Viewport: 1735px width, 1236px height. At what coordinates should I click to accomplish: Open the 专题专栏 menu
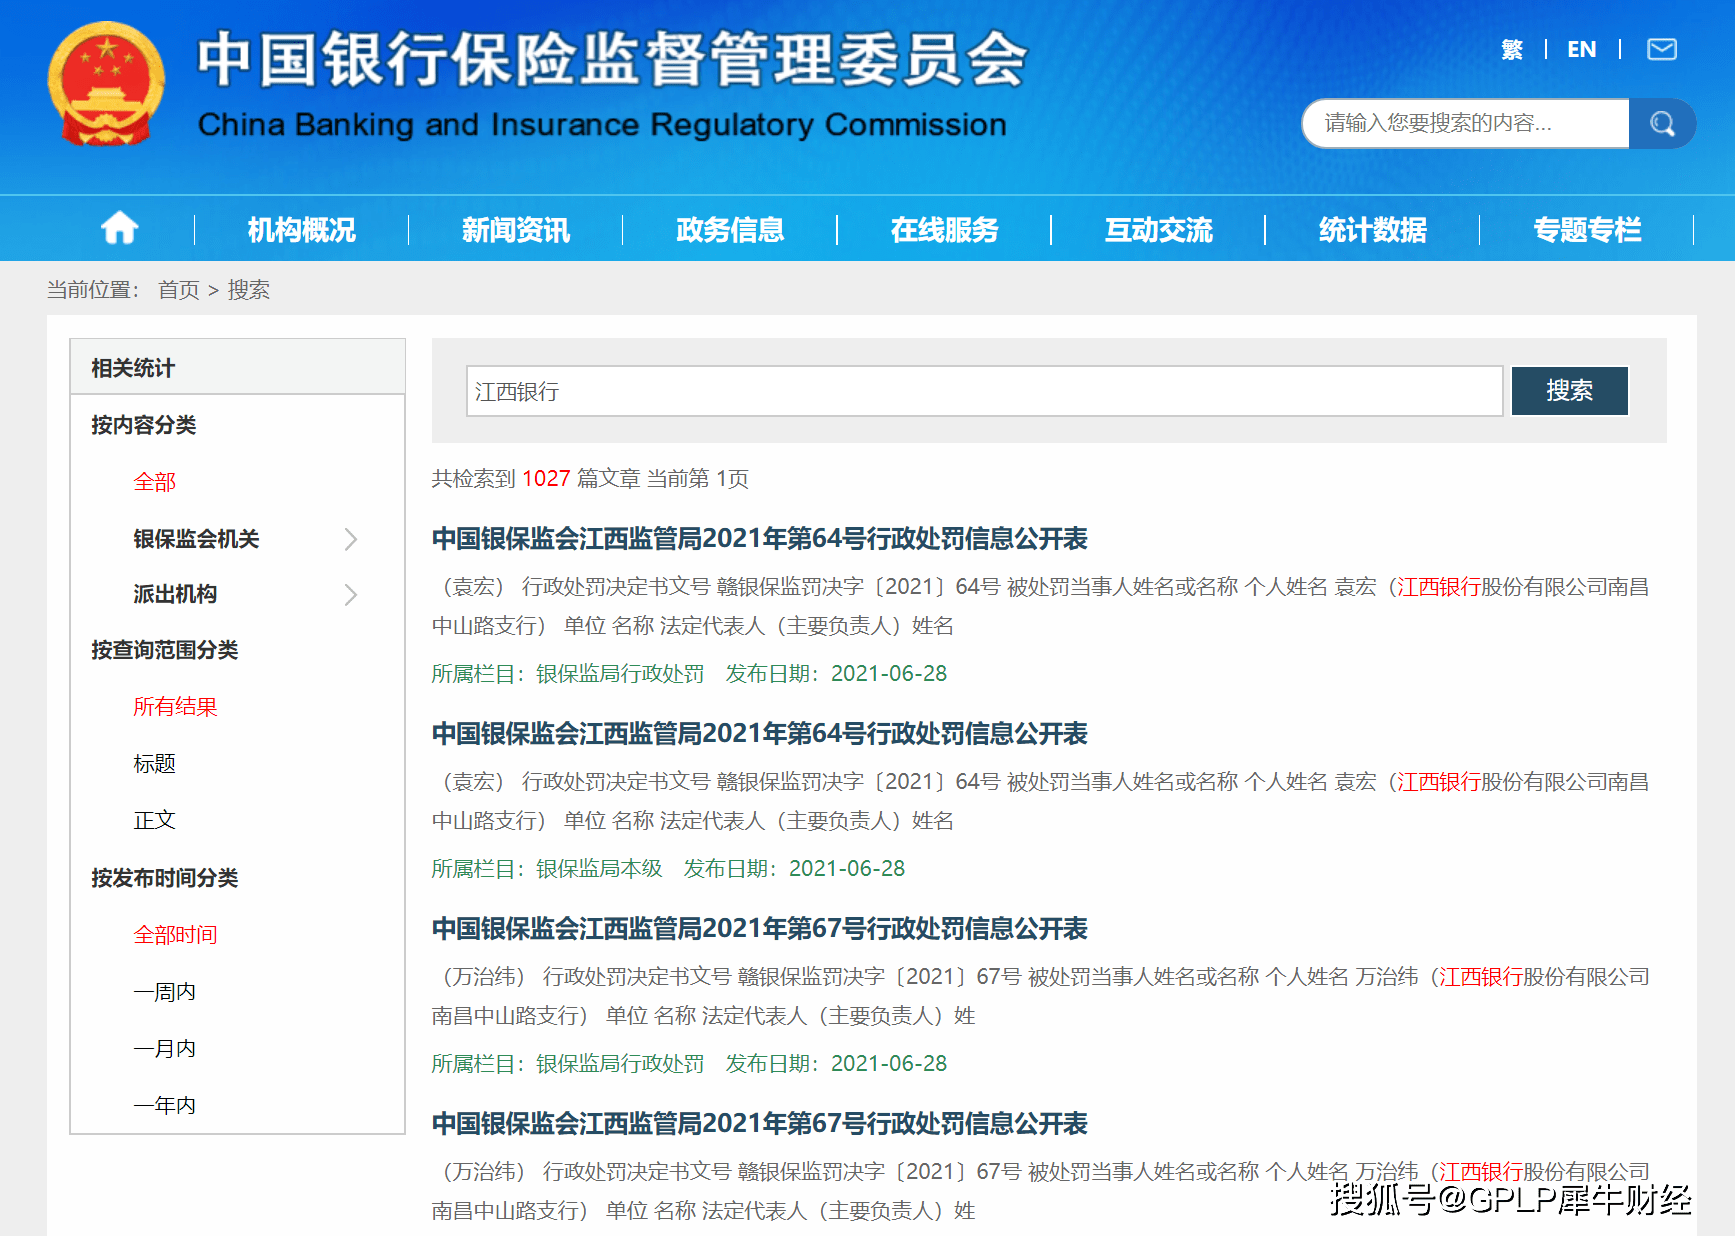[1587, 230]
